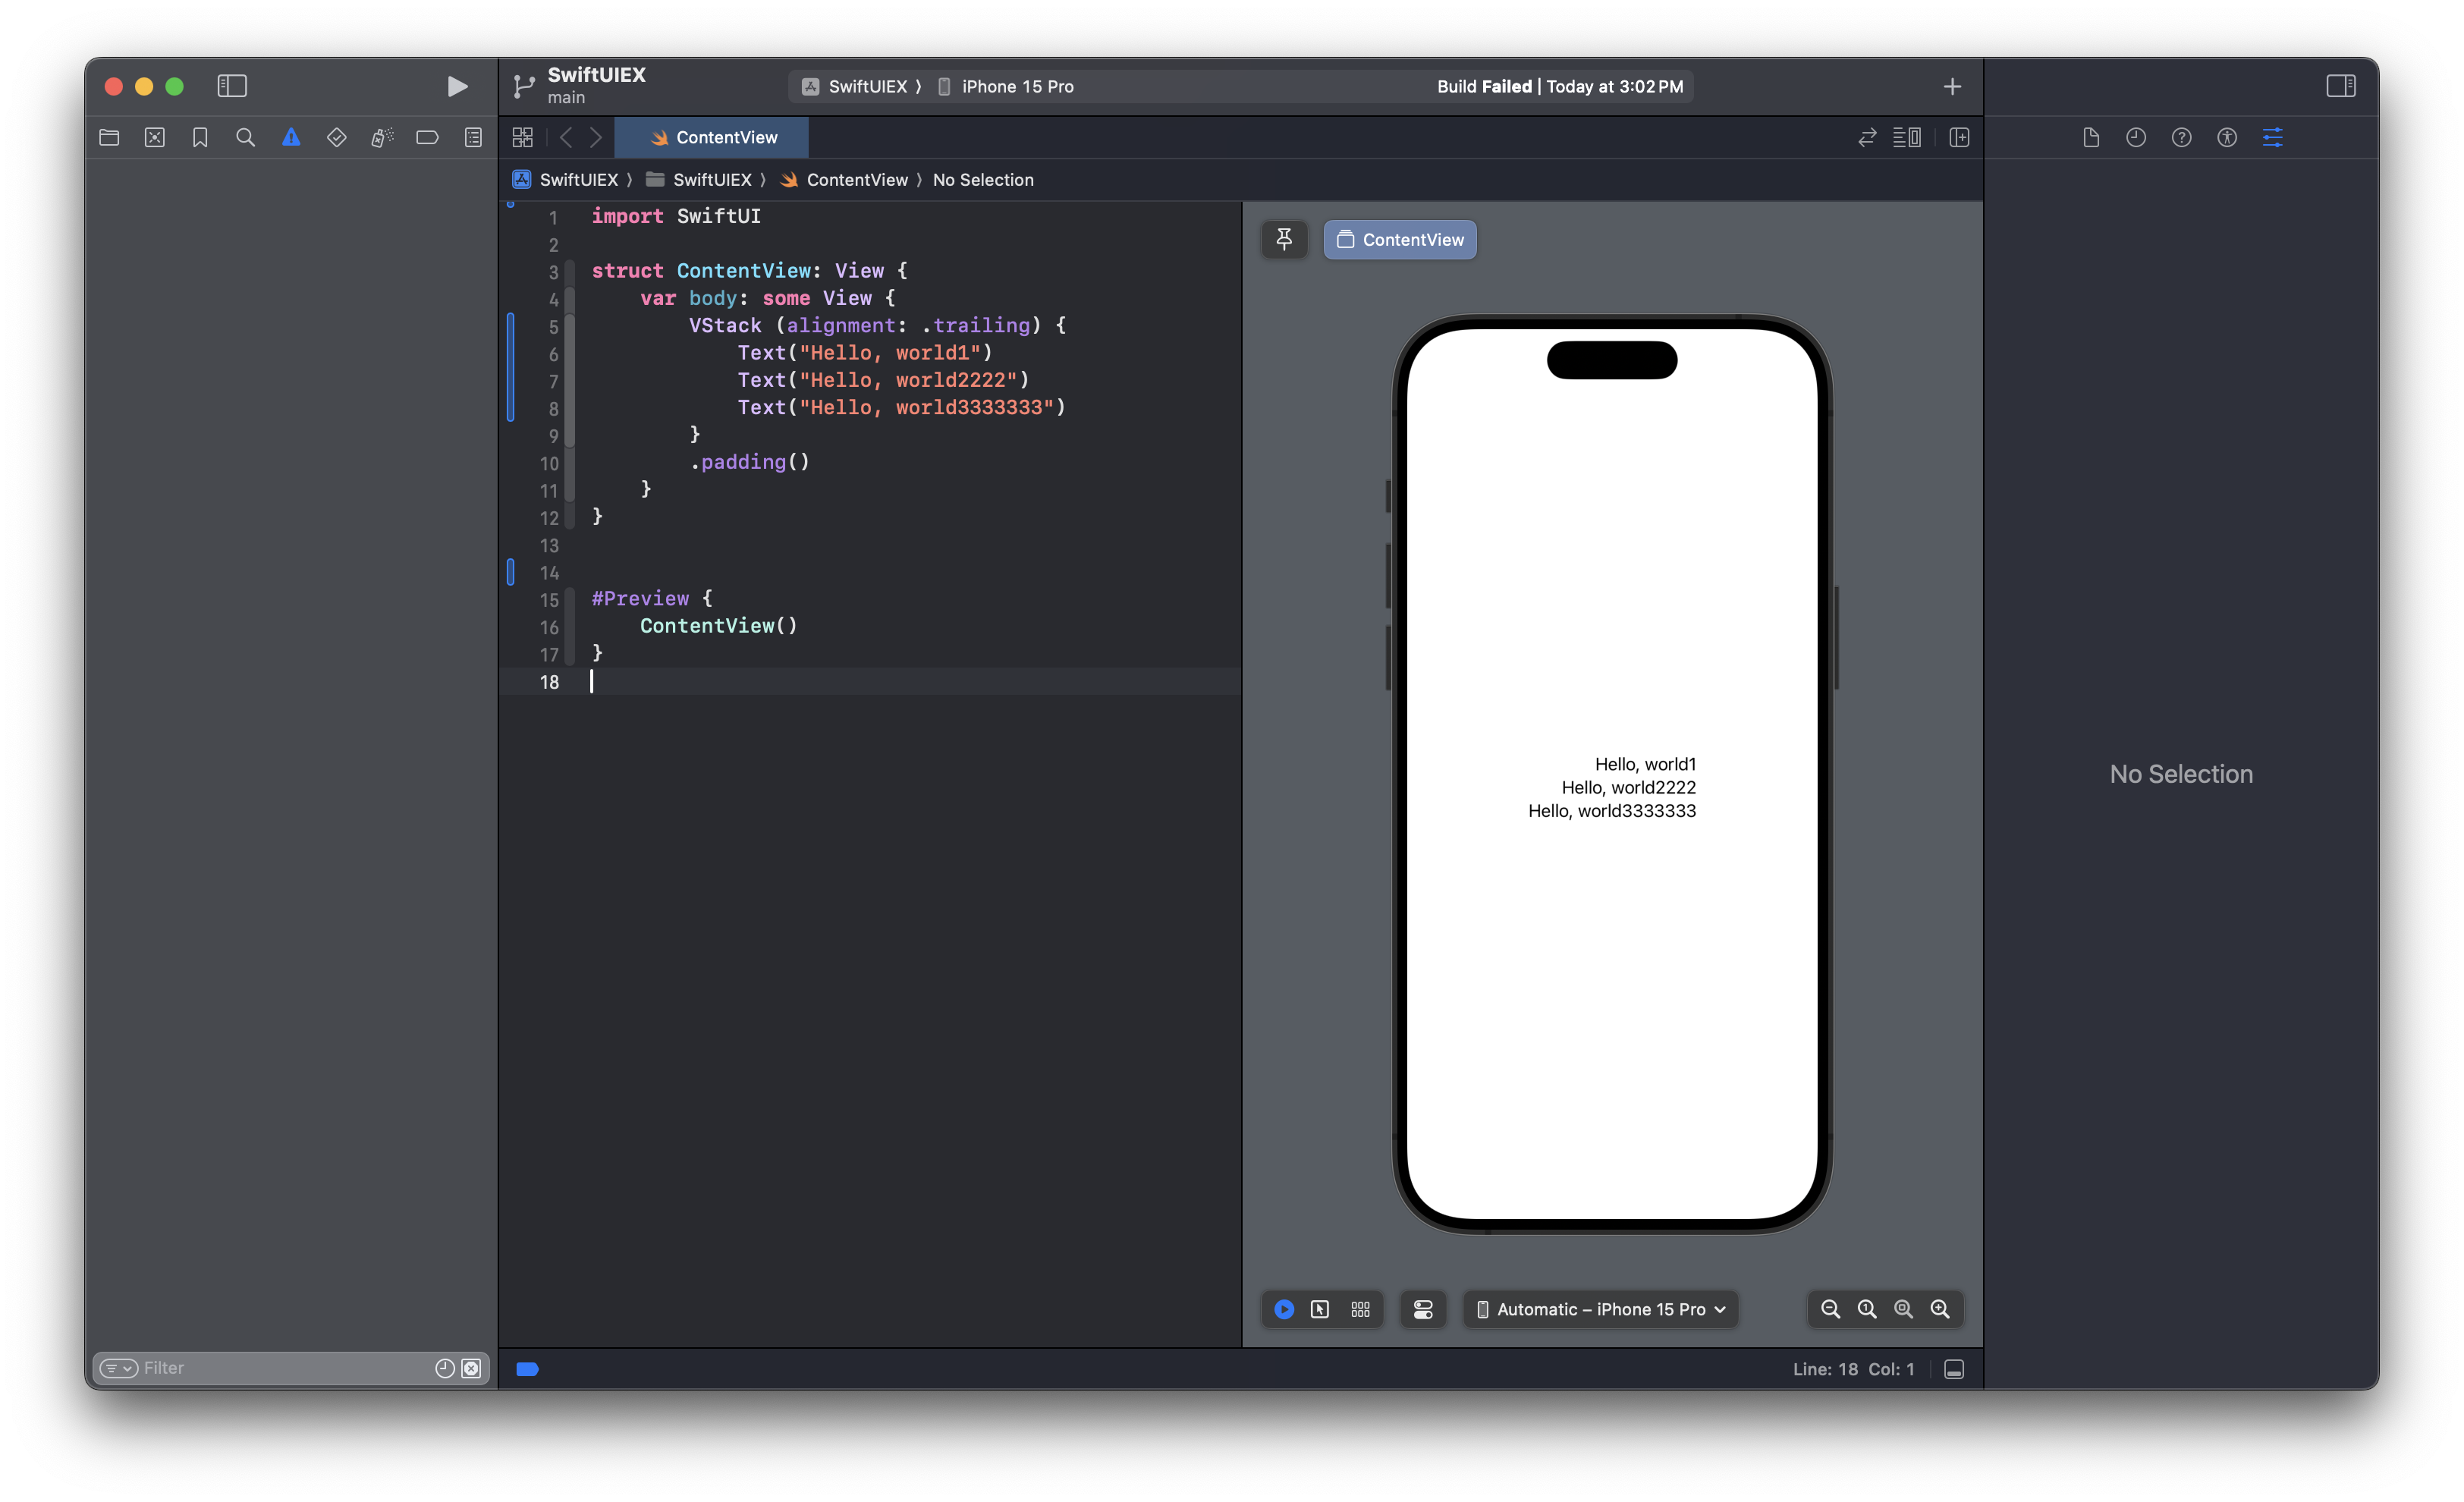Viewport: 2464px width, 1502px height.
Task: Pin the preview with pin icon
Action: click(x=1284, y=239)
